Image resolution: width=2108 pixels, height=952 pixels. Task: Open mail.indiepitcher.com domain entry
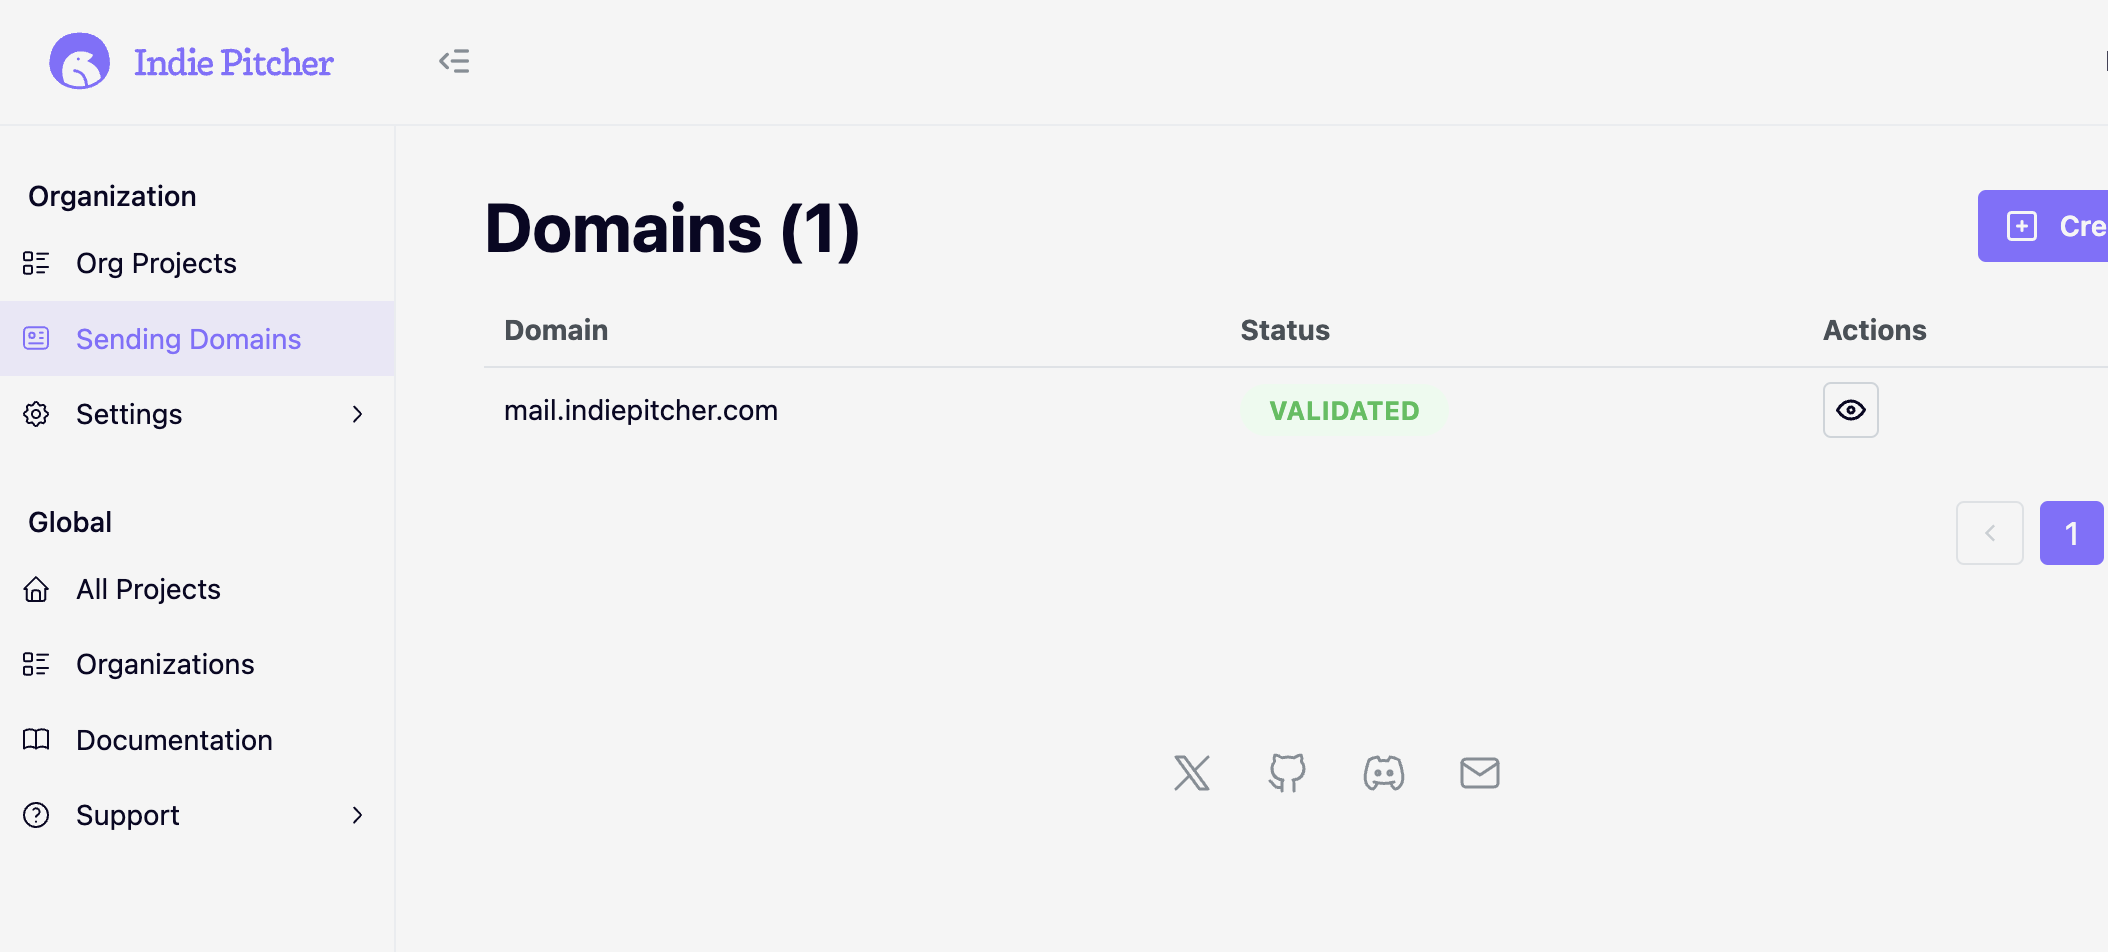point(641,410)
